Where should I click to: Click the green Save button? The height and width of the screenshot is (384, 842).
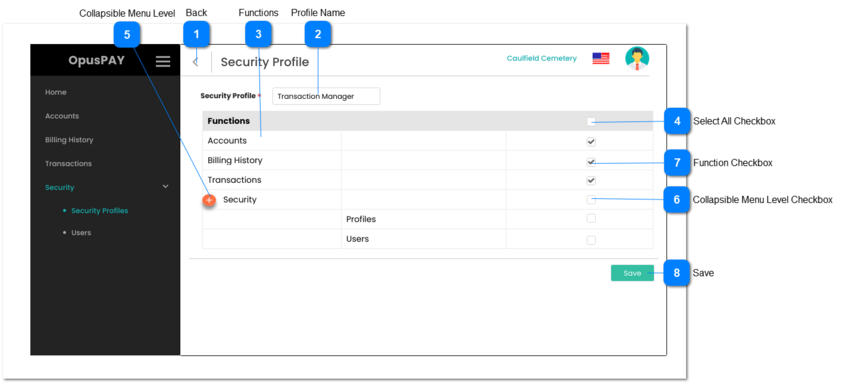click(x=632, y=273)
